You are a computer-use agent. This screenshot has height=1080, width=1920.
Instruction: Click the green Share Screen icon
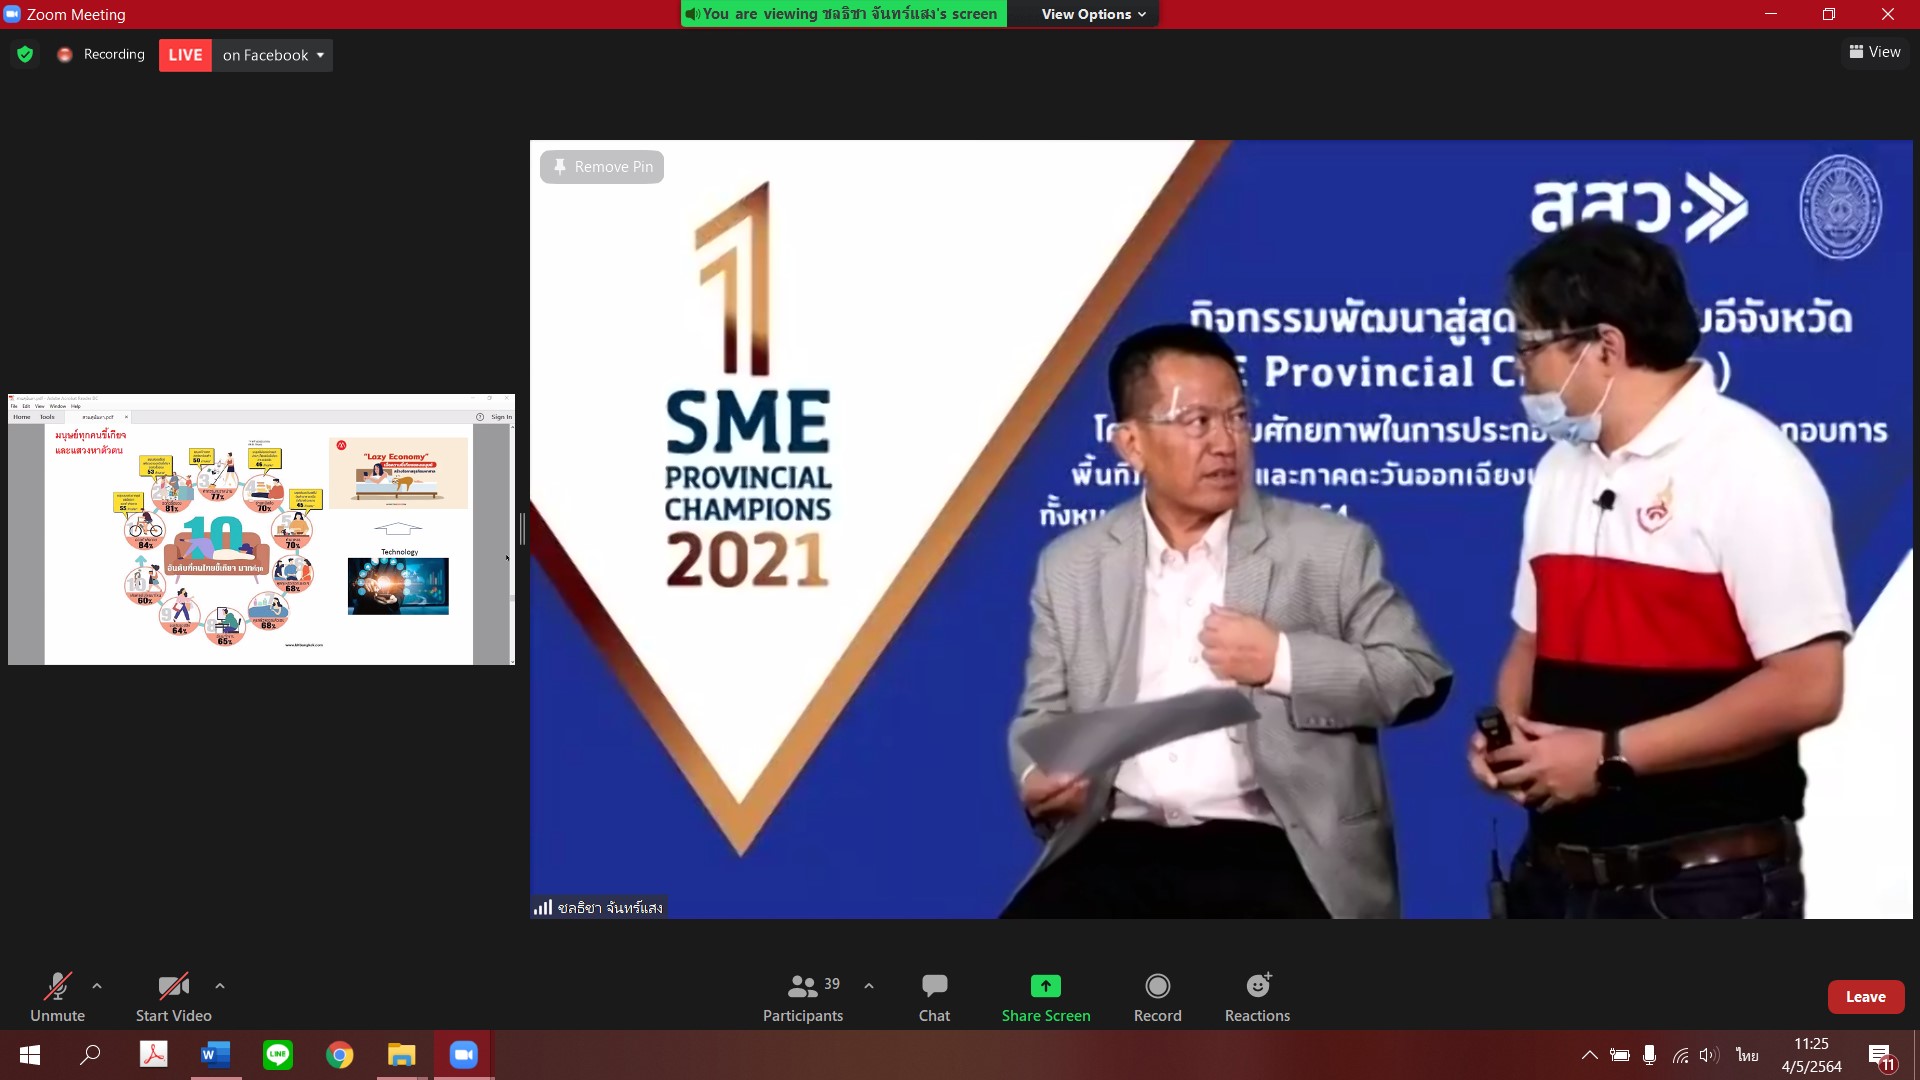[1045, 986]
